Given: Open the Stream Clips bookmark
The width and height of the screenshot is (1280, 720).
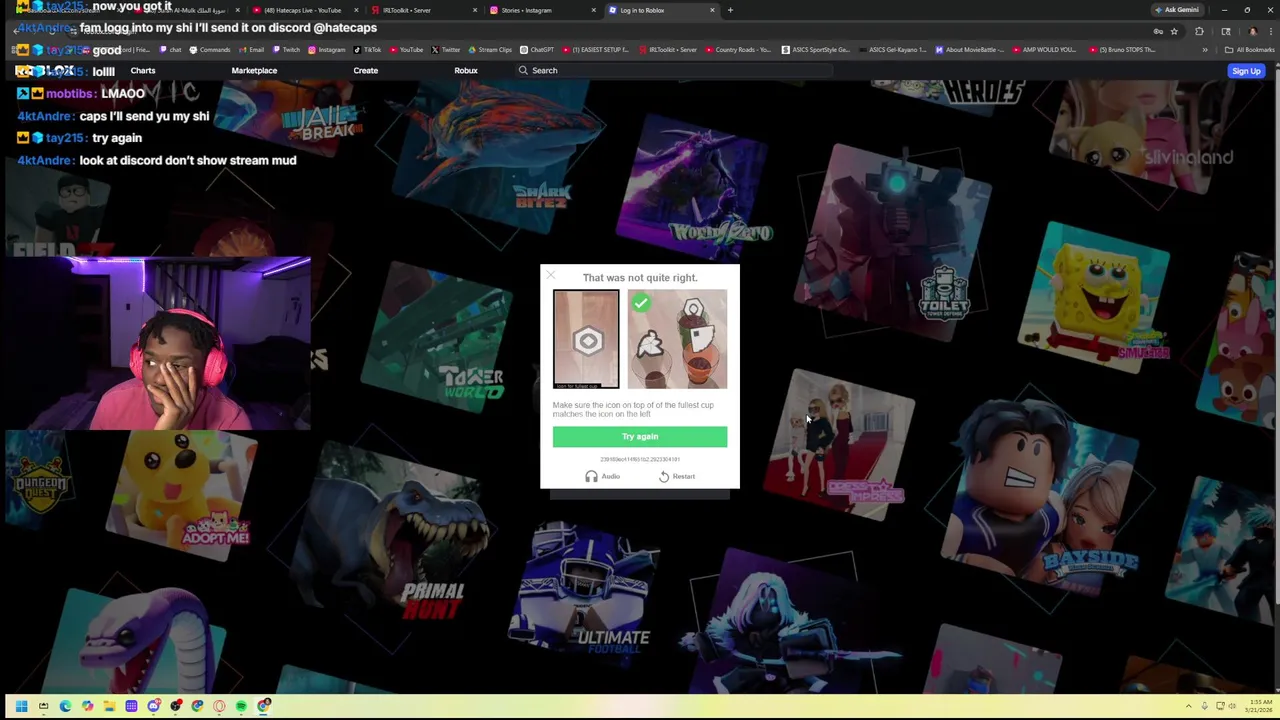Looking at the screenshot, I should [x=490, y=49].
